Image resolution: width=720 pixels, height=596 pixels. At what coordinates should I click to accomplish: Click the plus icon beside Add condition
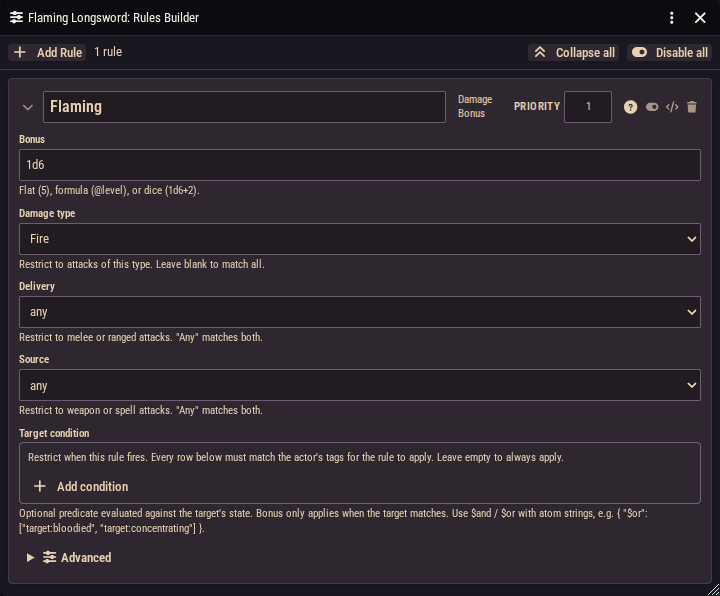click(x=40, y=486)
